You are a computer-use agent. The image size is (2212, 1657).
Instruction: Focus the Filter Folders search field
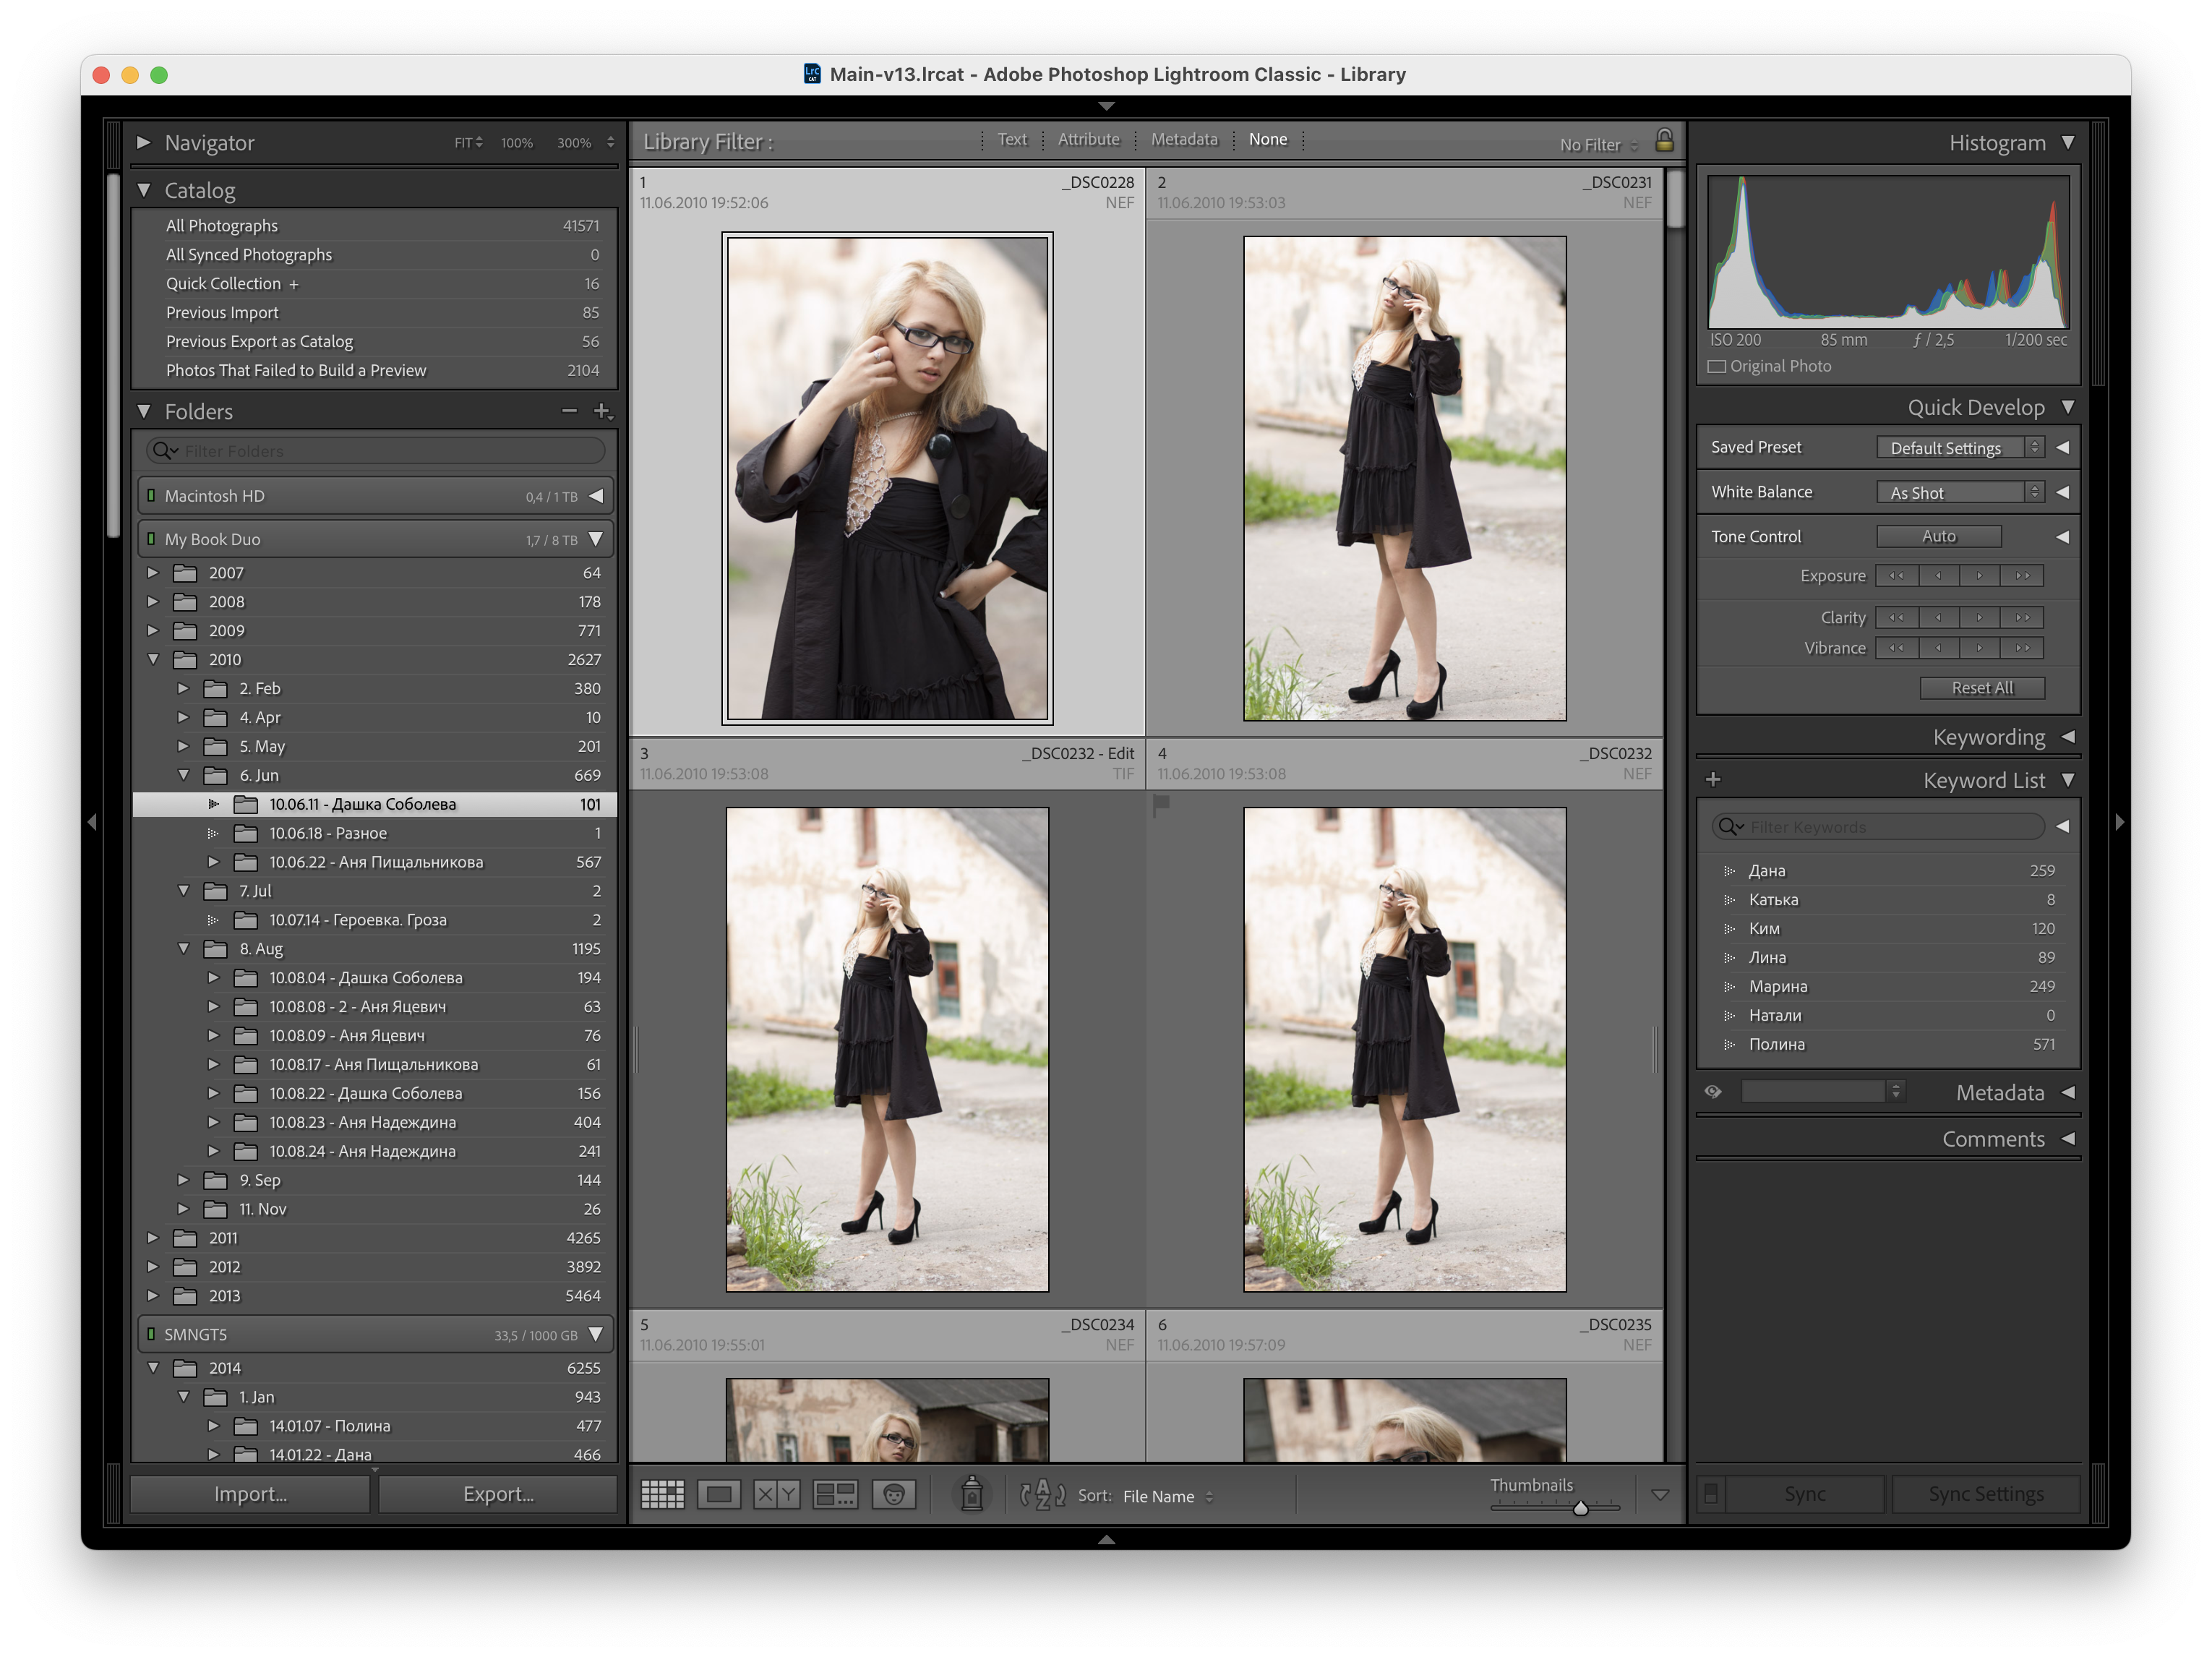(375, 451)
